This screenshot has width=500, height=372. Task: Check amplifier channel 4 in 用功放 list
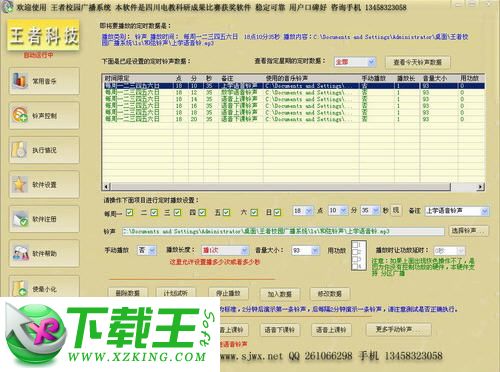click(x=356, y=266)
